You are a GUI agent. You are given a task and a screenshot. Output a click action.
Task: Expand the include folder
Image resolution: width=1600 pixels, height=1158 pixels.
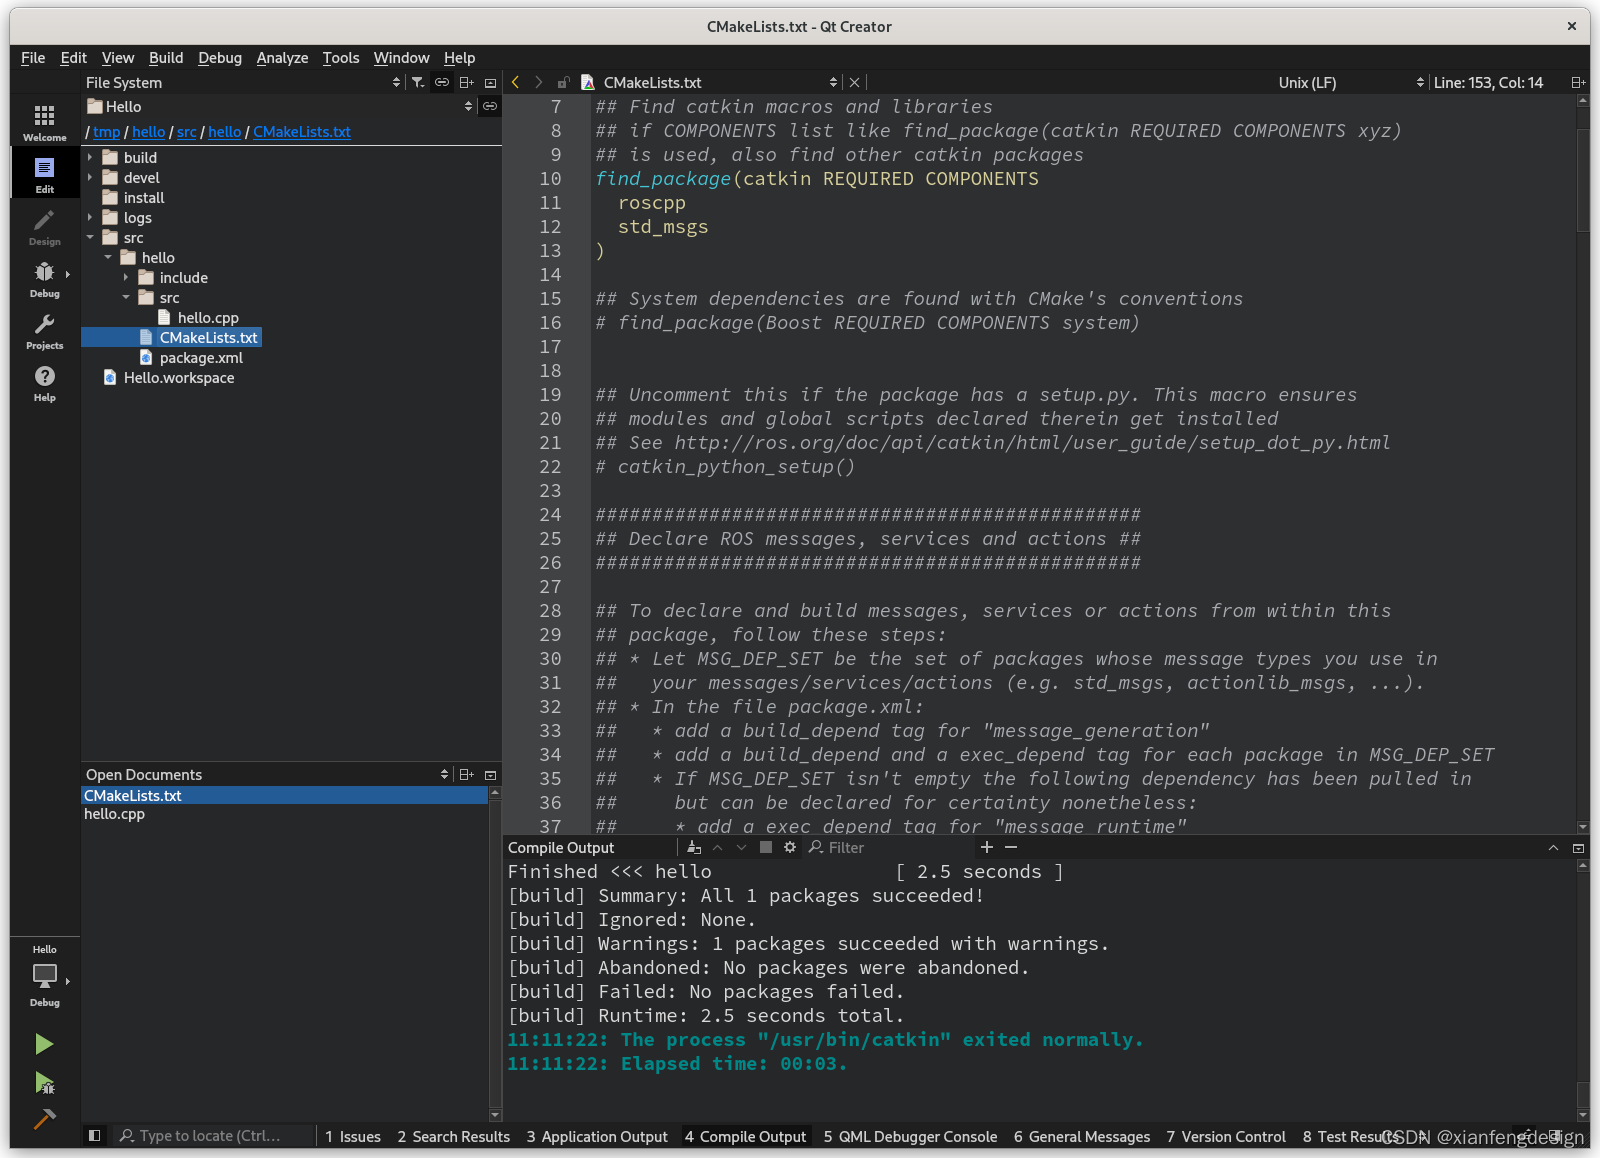[x=126, y=277]
